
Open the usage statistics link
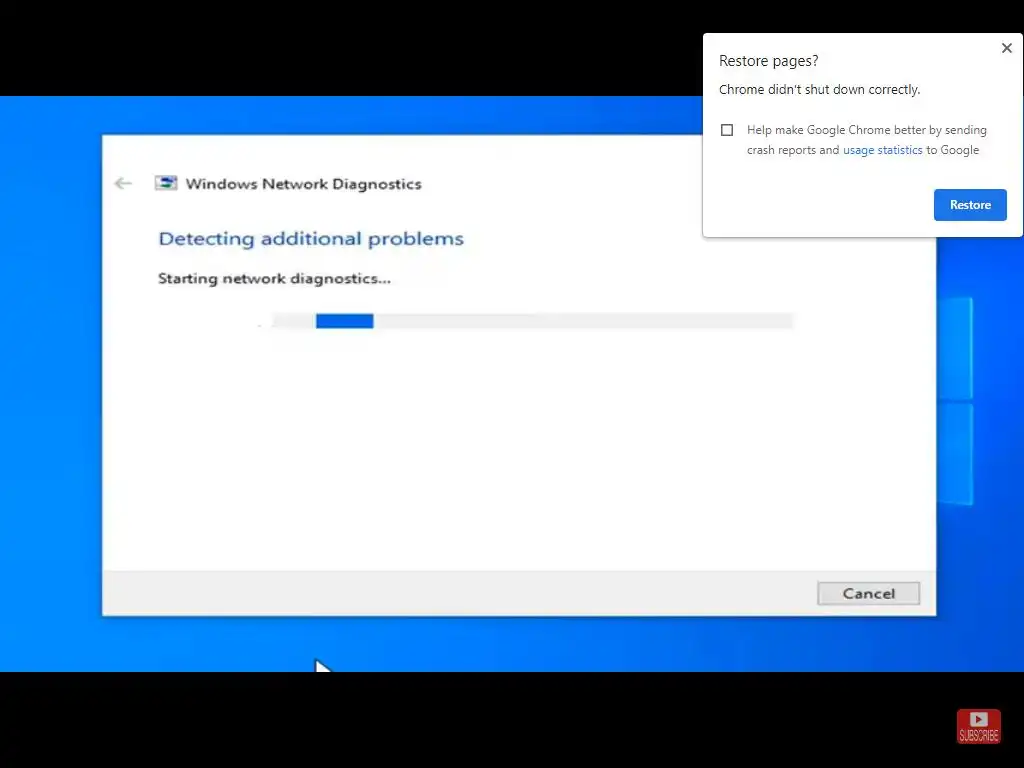pyautogui.click(x=882, y=150)
